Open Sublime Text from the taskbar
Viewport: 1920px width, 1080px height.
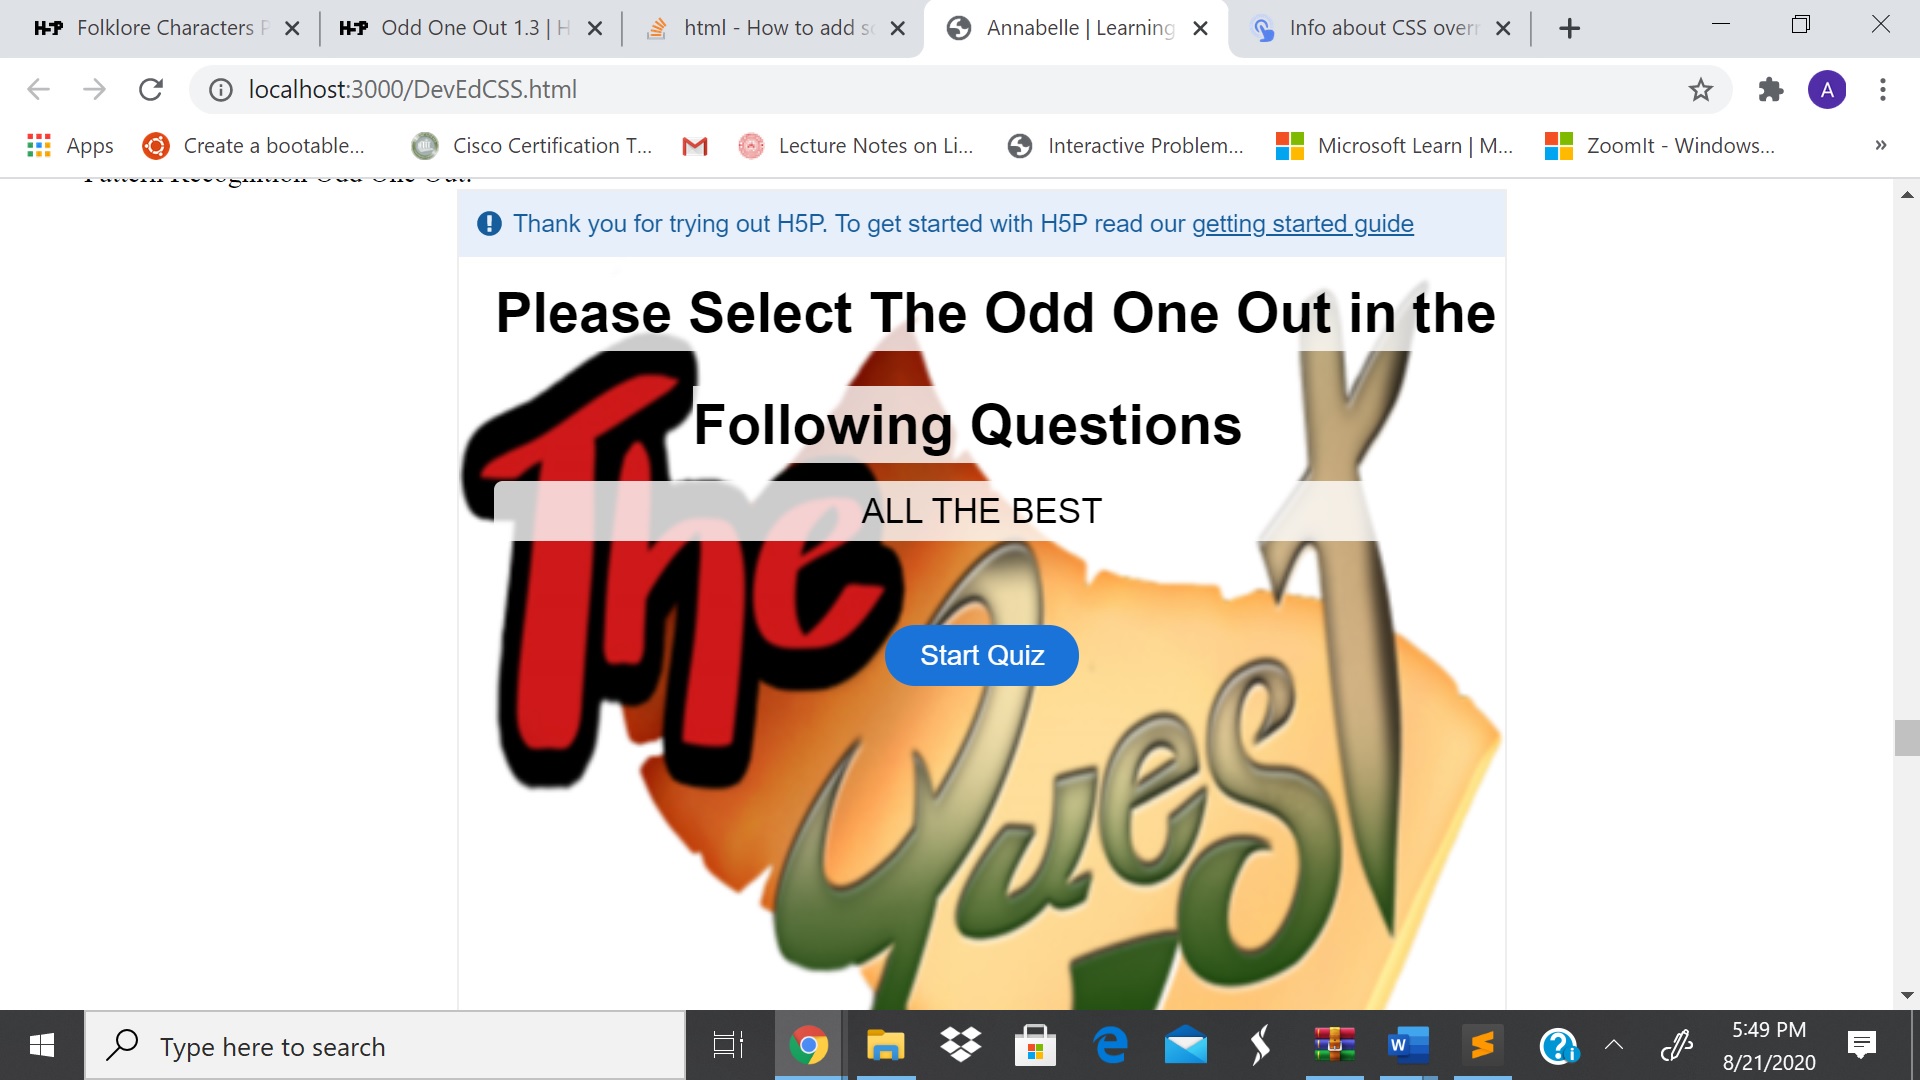pyautogui.click(x=1482, y=1046)
